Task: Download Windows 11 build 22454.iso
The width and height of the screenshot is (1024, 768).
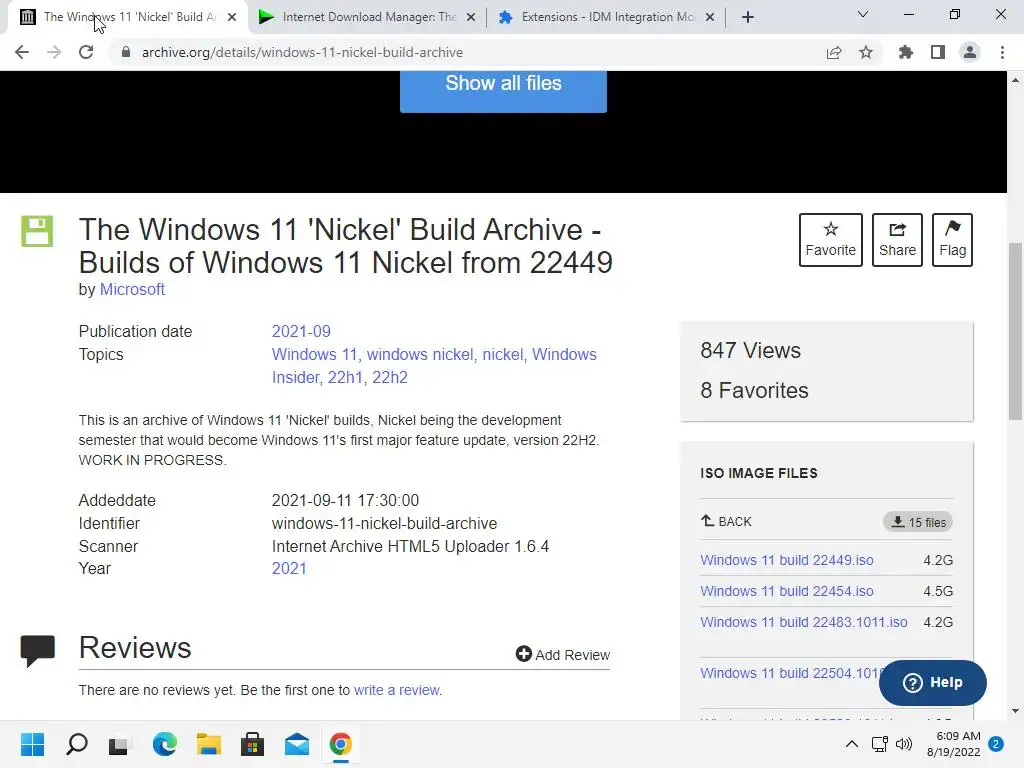Action: [x=787, y=591]
